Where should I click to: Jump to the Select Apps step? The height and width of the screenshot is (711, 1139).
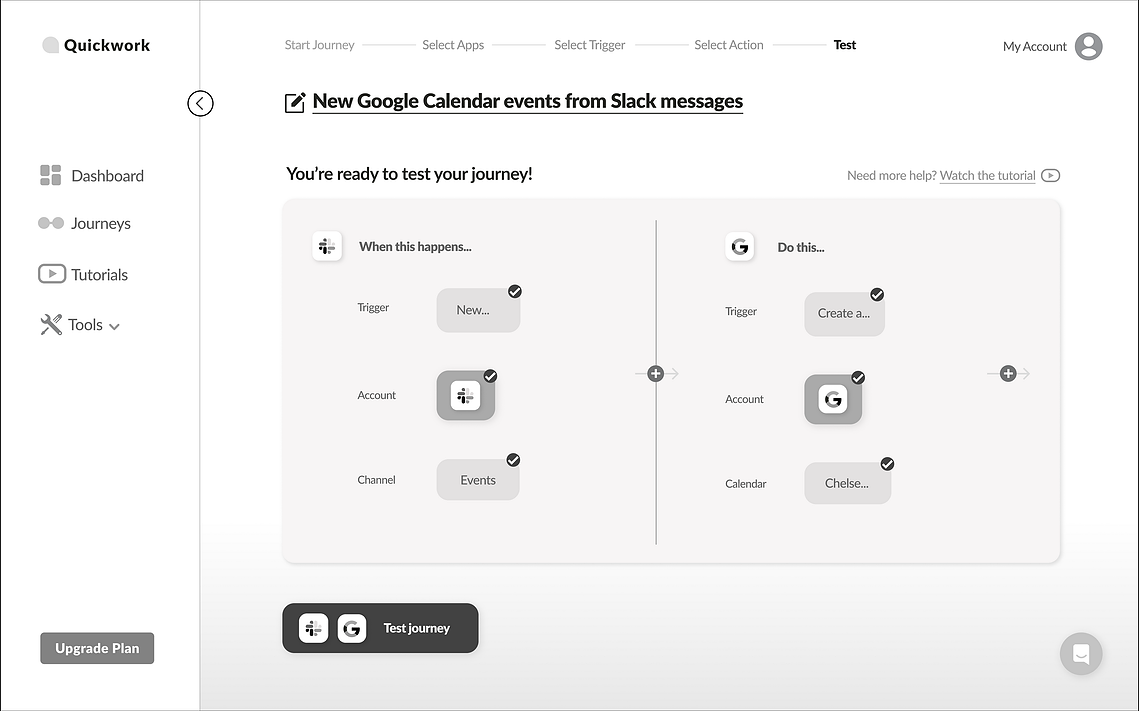coord(453,45)
